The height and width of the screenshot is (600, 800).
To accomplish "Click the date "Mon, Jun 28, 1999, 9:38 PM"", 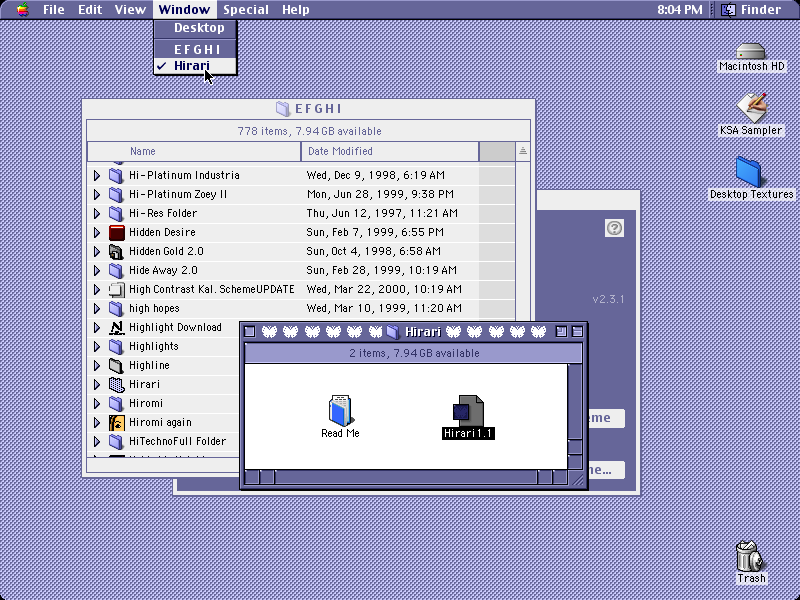I will point(380,194).
